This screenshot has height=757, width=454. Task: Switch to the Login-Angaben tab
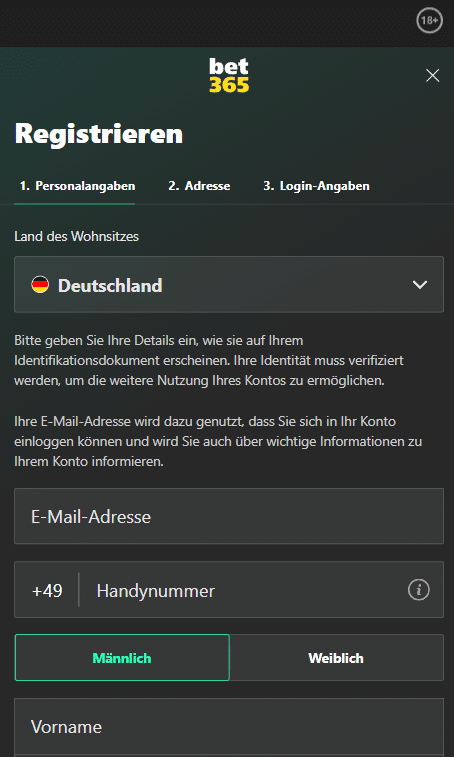[x=316, y=186]
